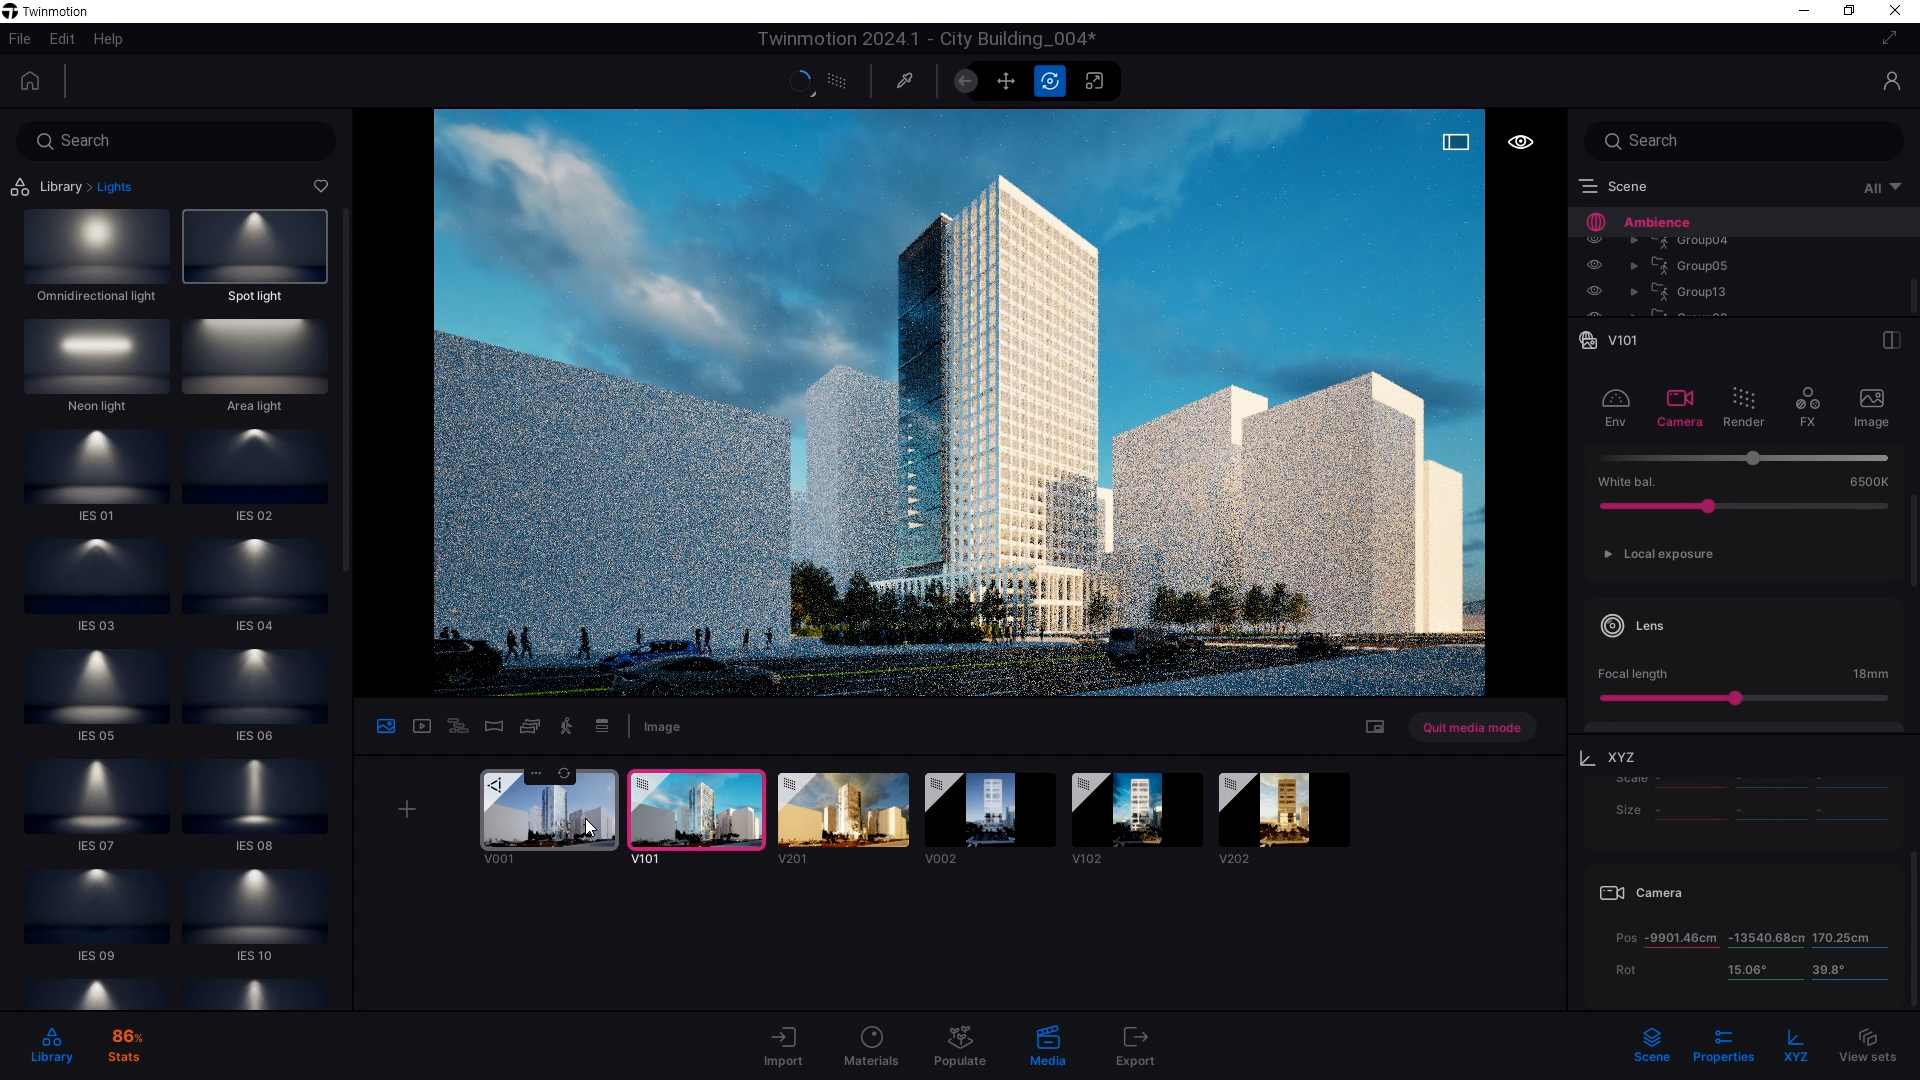This screenshot has width=1920, height=1080.
Task: Open the Help menu
Action: [108, 38]
